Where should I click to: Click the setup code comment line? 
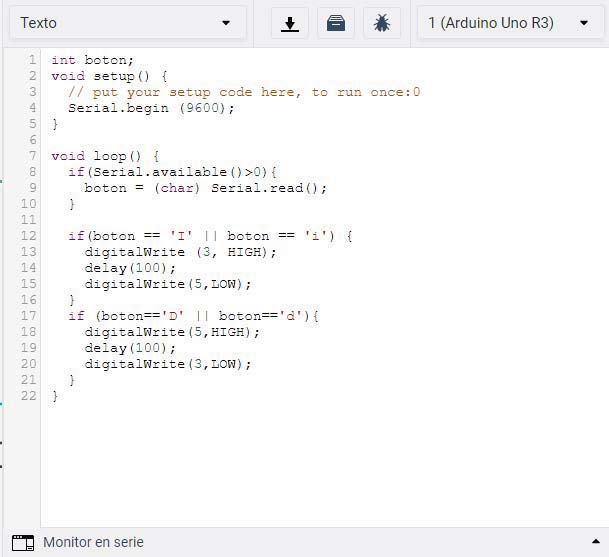pos(243,92)
